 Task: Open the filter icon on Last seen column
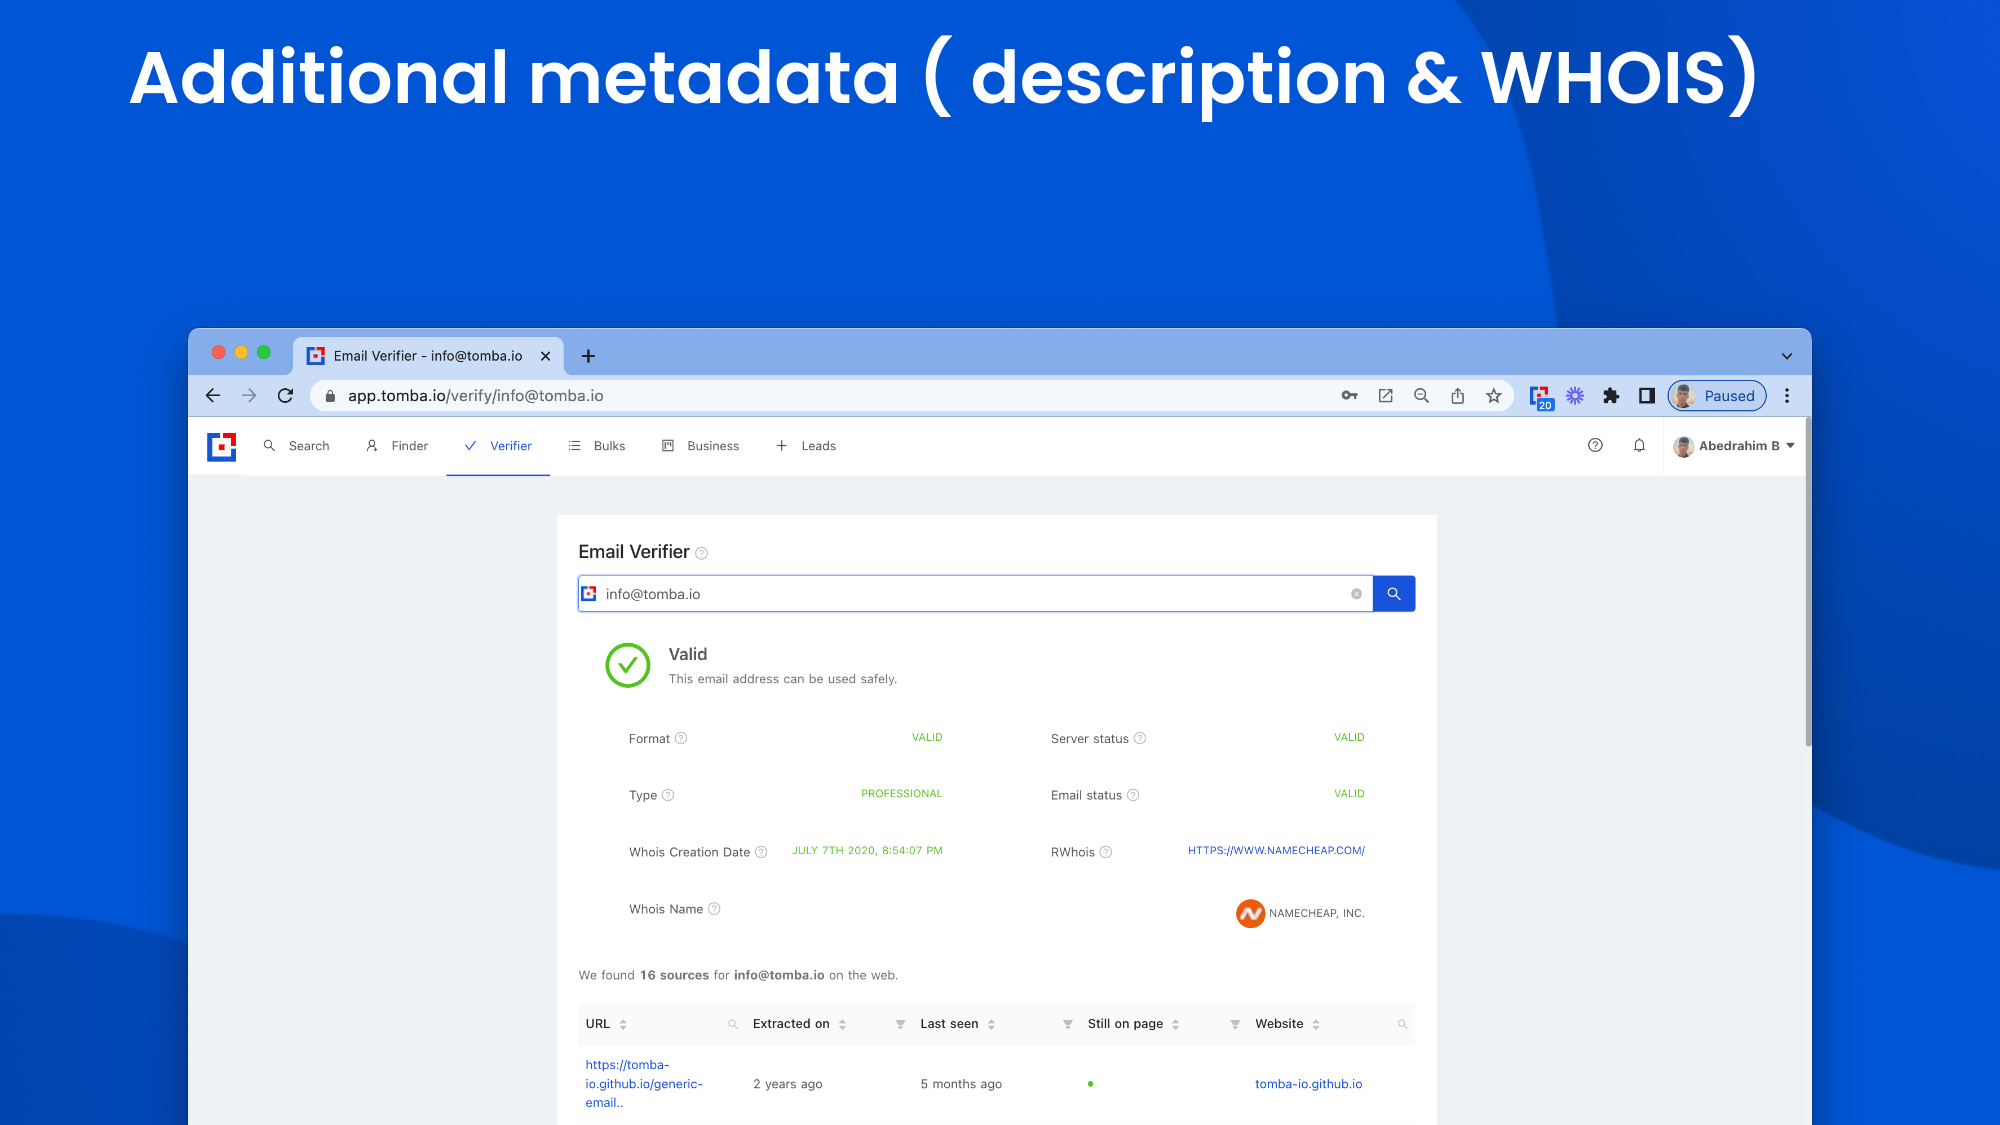coord(1067,1024)
